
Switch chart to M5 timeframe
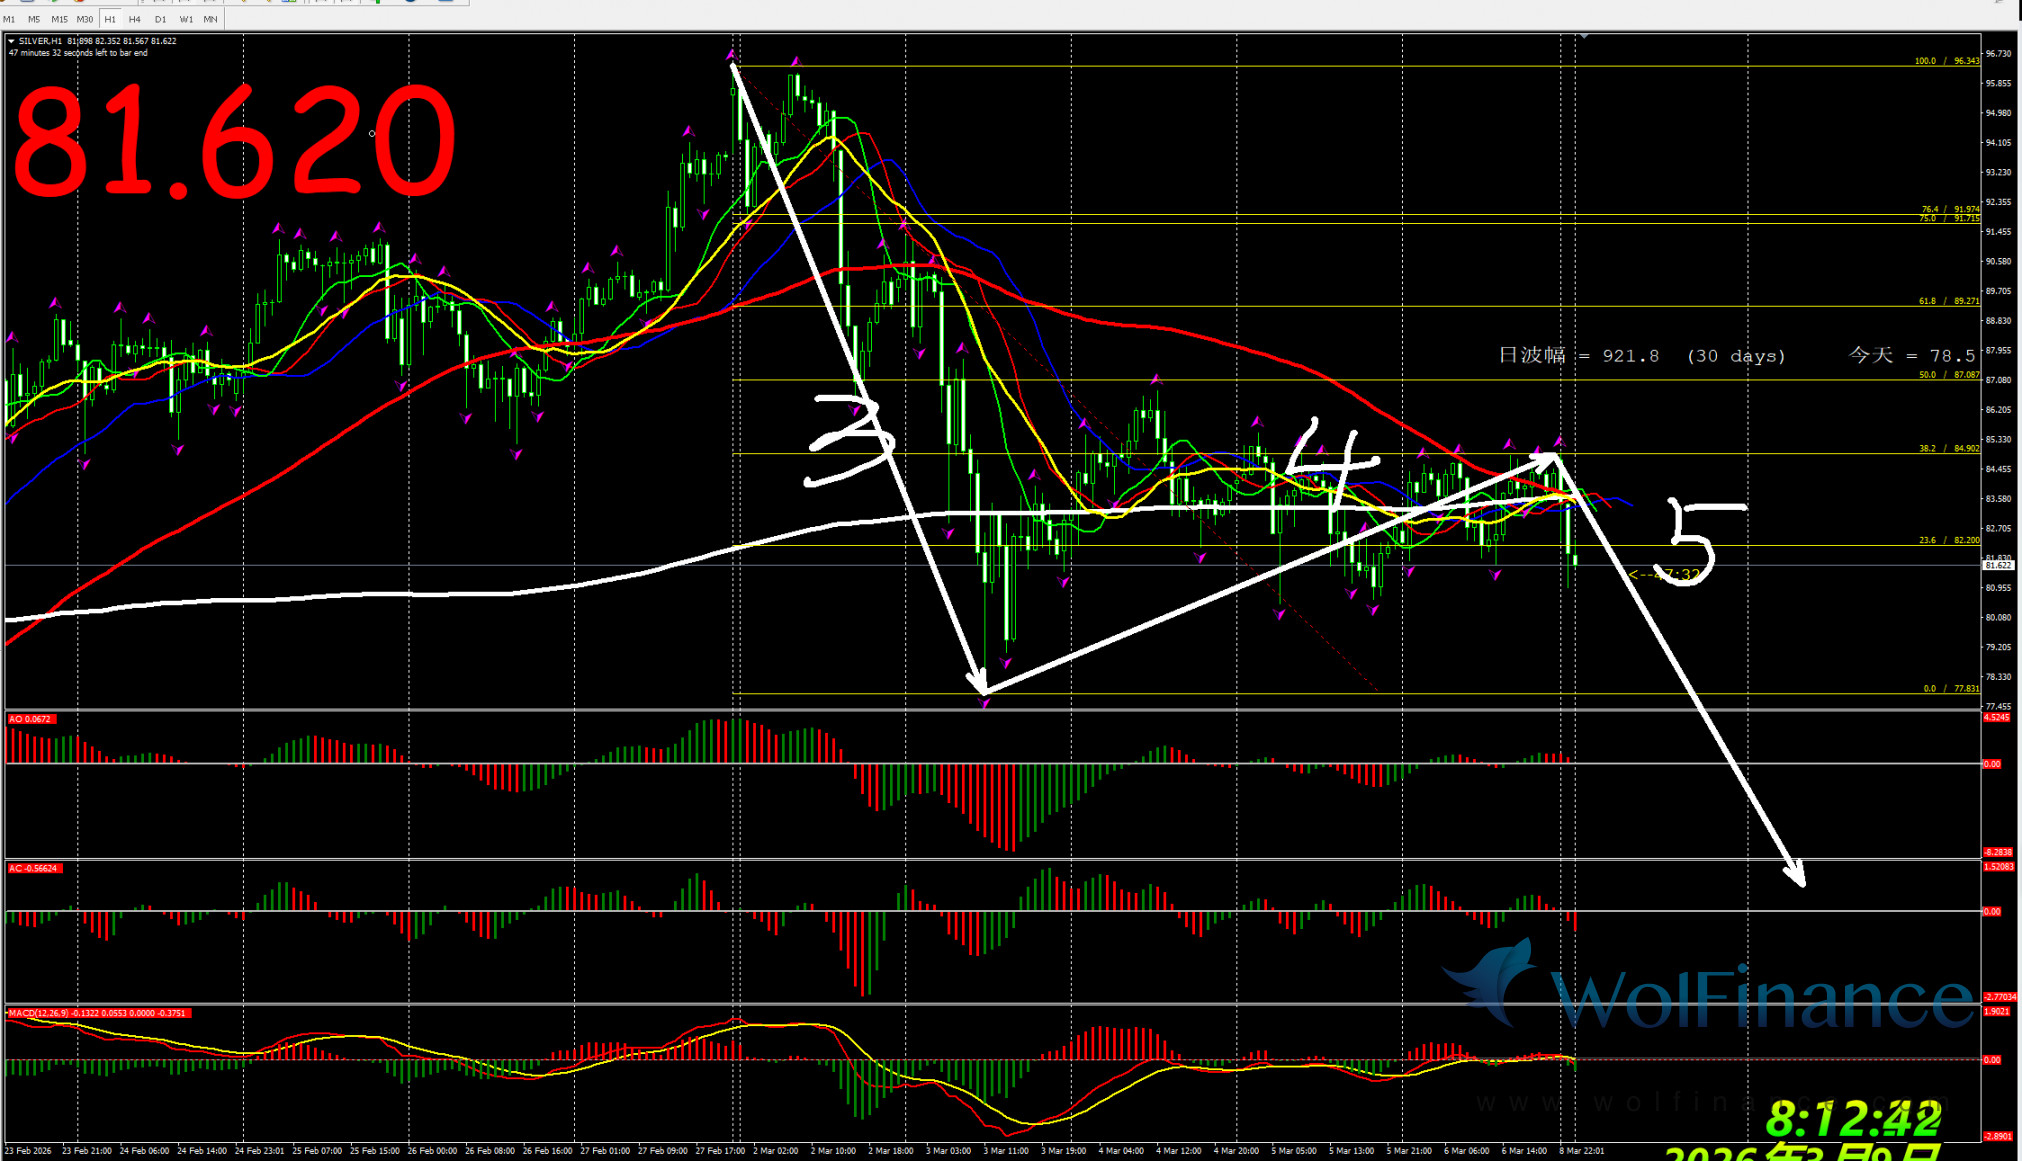[34, 19]
